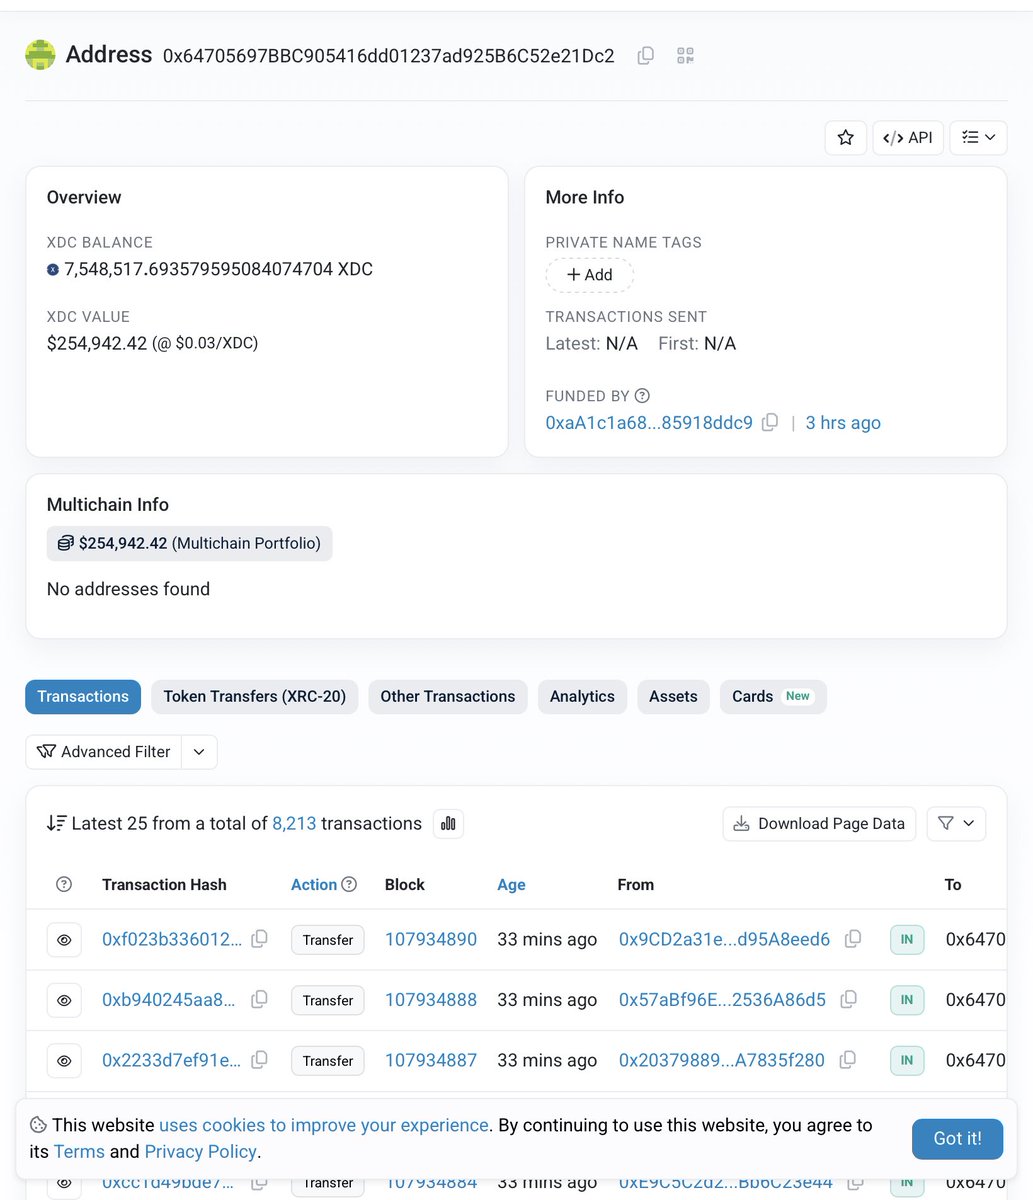The image size is (1033, 1200).
Task: Preview transaction 0xb940245aa8 with eye icon
Action: [x=64, y=1000]
